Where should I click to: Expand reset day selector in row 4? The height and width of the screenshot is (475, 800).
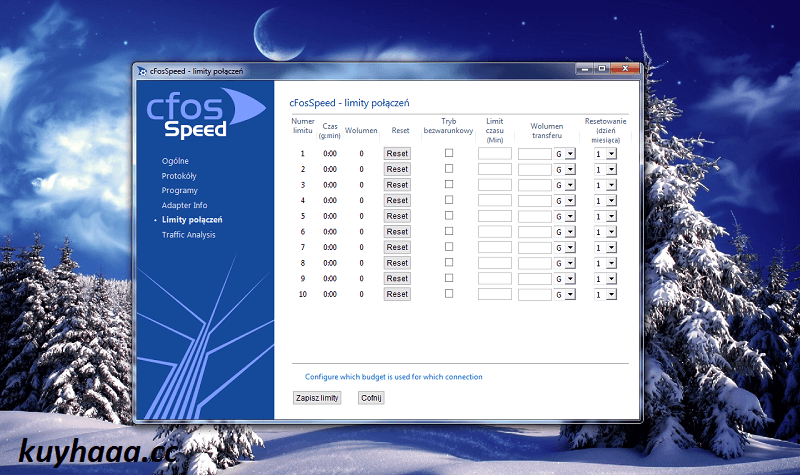pos(606,201)
